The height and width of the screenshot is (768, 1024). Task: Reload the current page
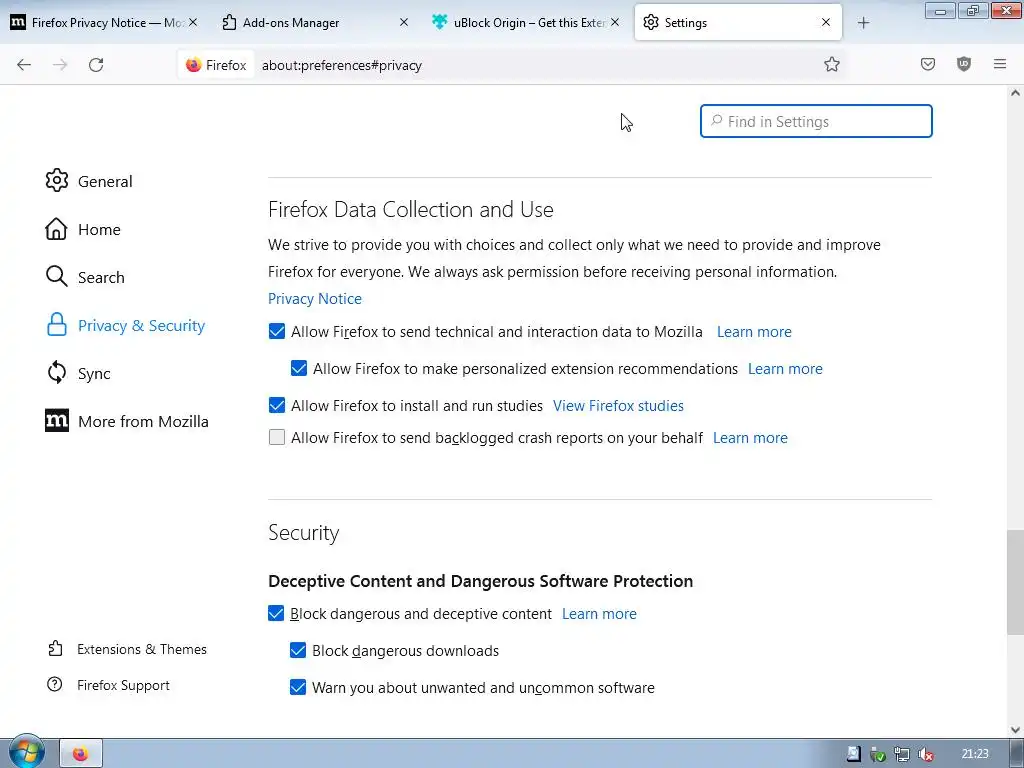[96, 64]
